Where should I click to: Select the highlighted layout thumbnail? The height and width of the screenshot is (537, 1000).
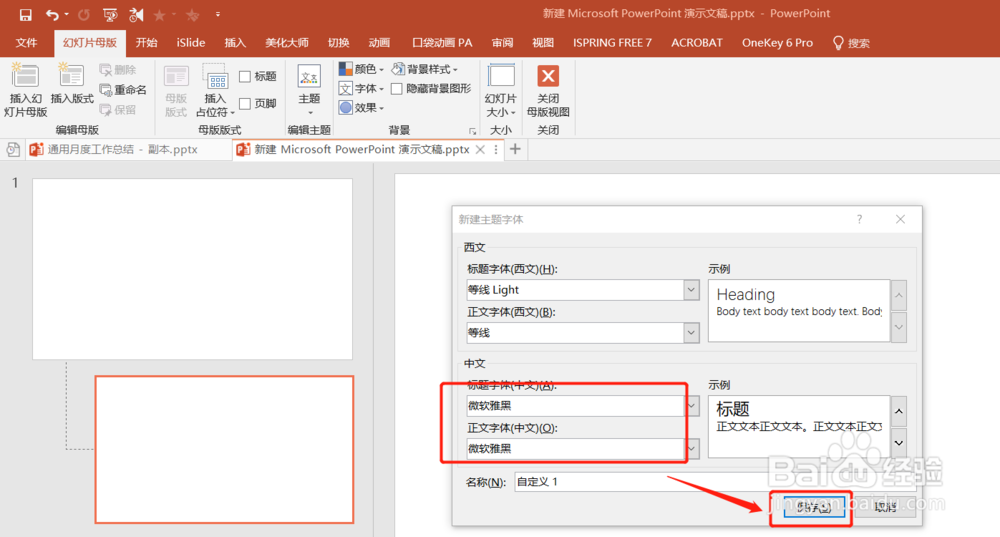coord(224,450)
